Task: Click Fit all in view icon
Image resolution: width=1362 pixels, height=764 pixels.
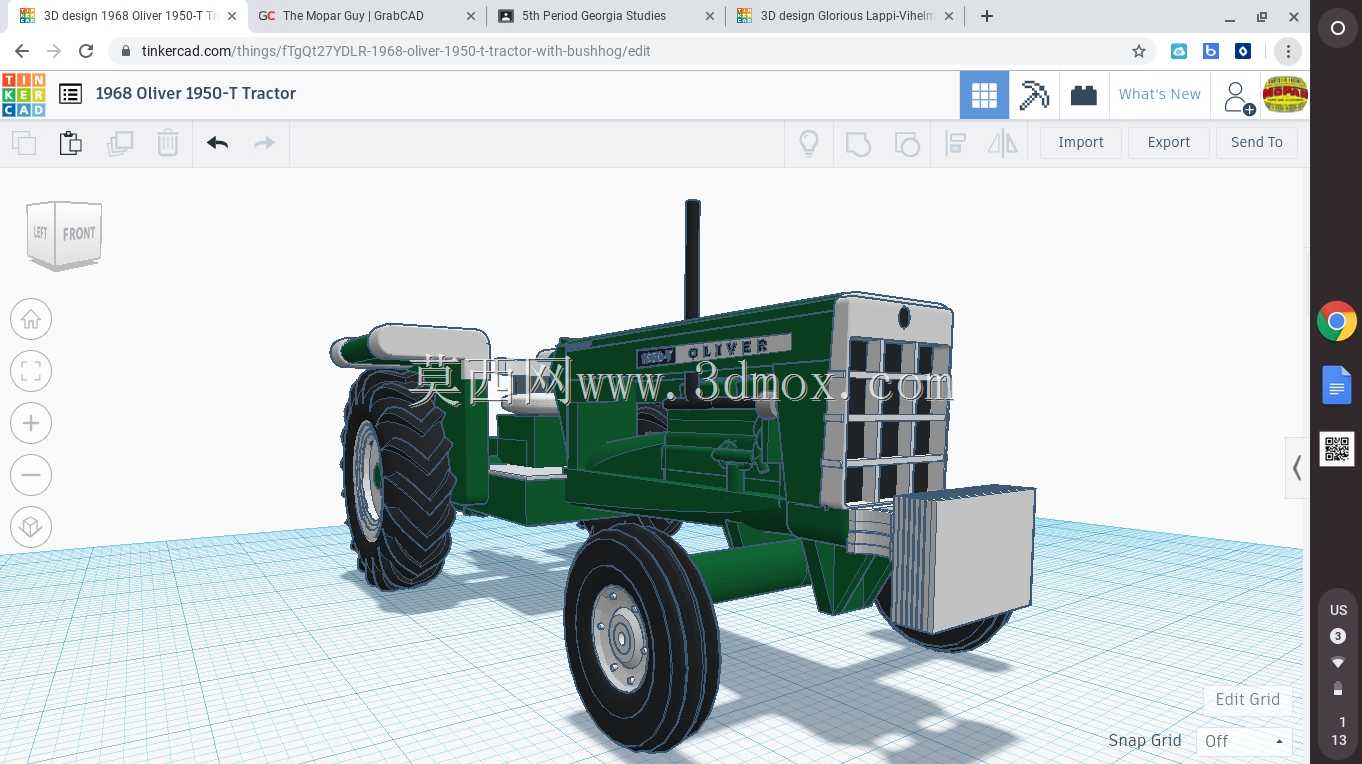Action: point(31,372)
